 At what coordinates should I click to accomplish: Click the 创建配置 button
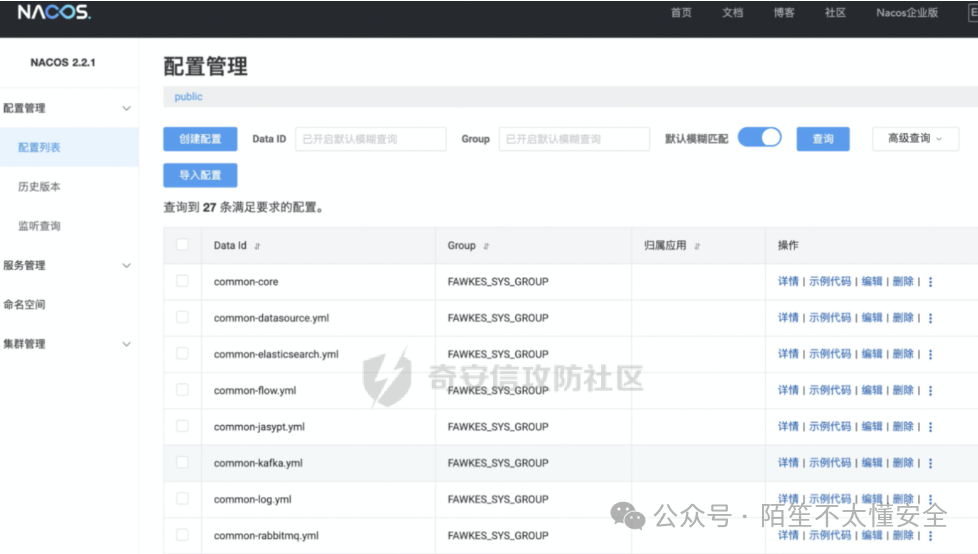pos(200,138)
